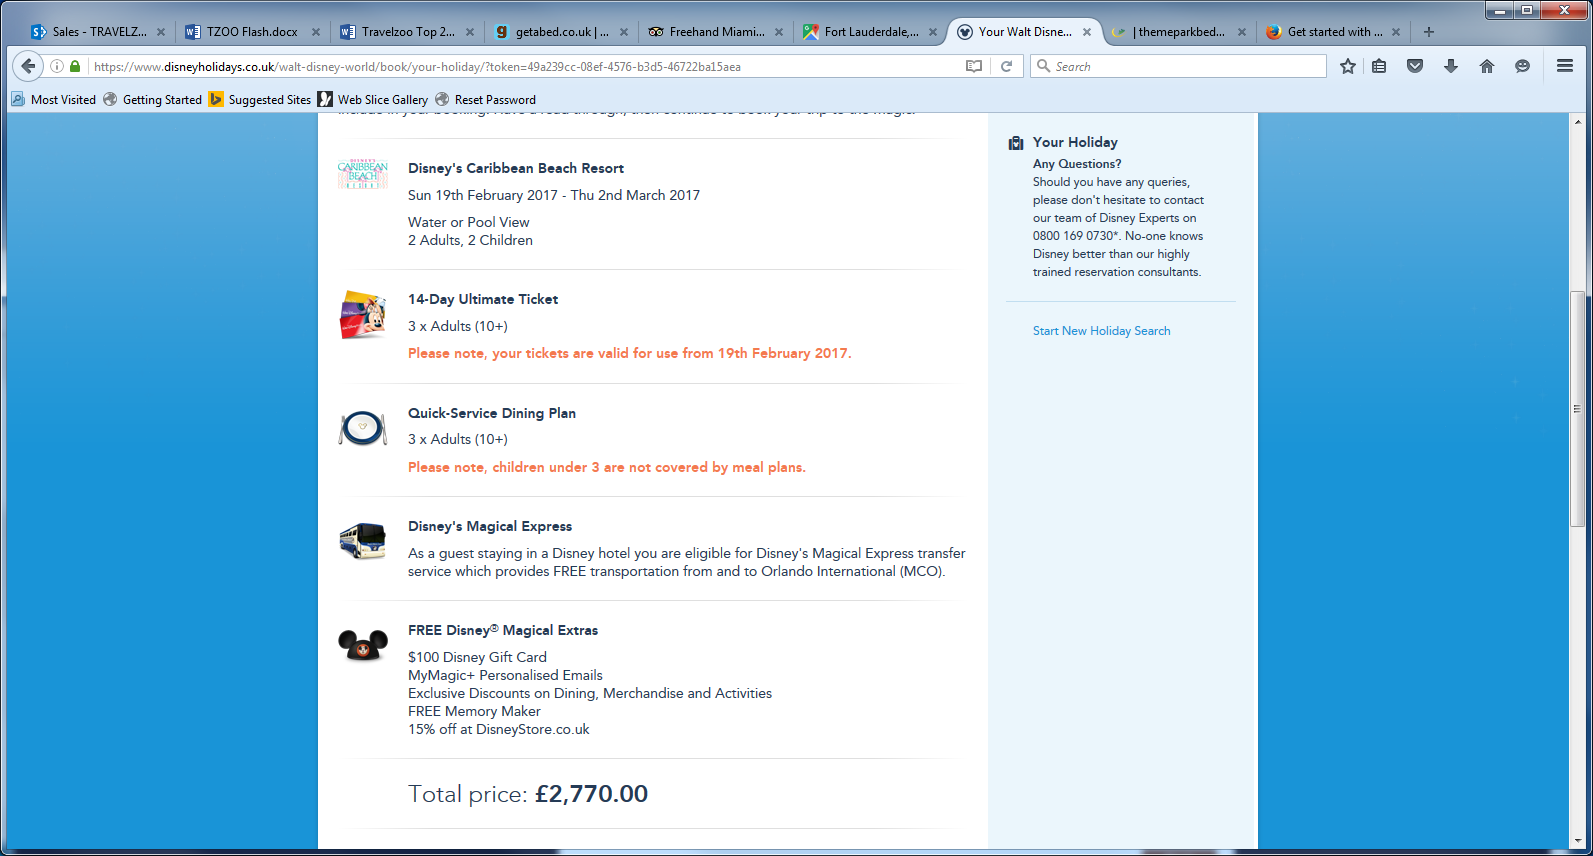Open a new tab with plus button
The image size is (1593, 856).
click(x=1429, y=32)
